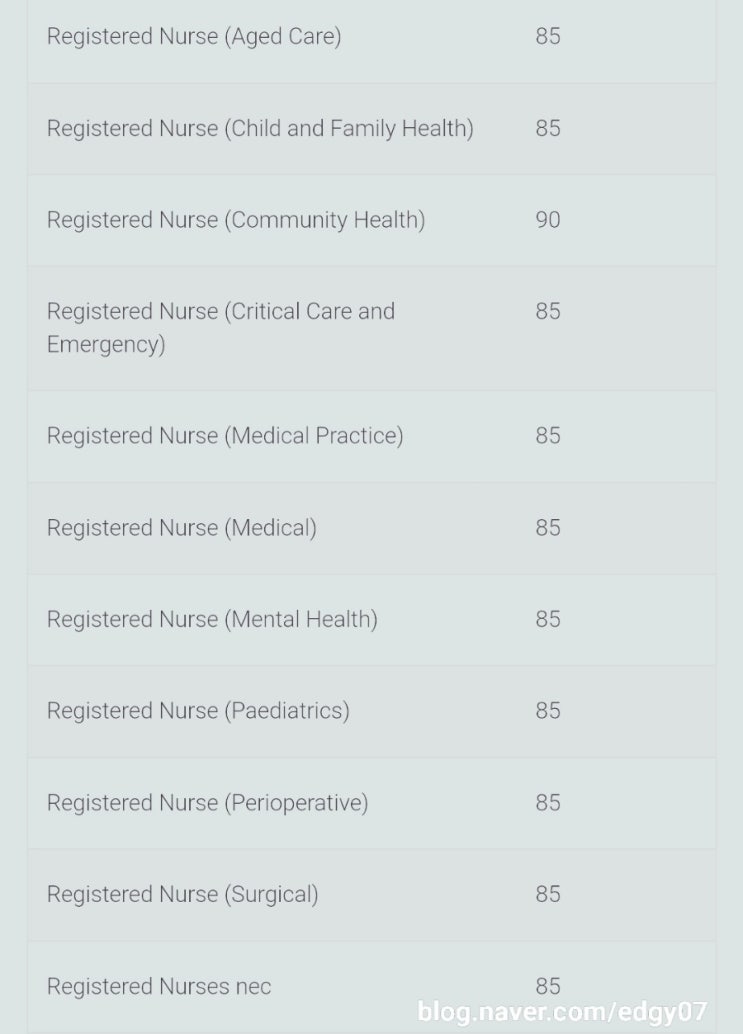Click Registered Nurse (Perioperative) row label
This screenshot has height=1034, width=743.
[x=207, y=803]
